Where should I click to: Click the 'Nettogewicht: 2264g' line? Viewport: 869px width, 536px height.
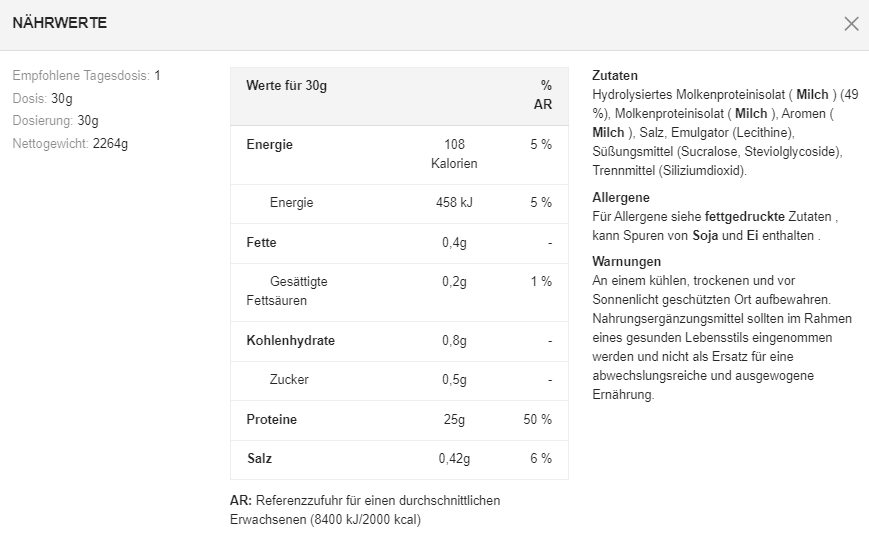click(x=70, y=144)
